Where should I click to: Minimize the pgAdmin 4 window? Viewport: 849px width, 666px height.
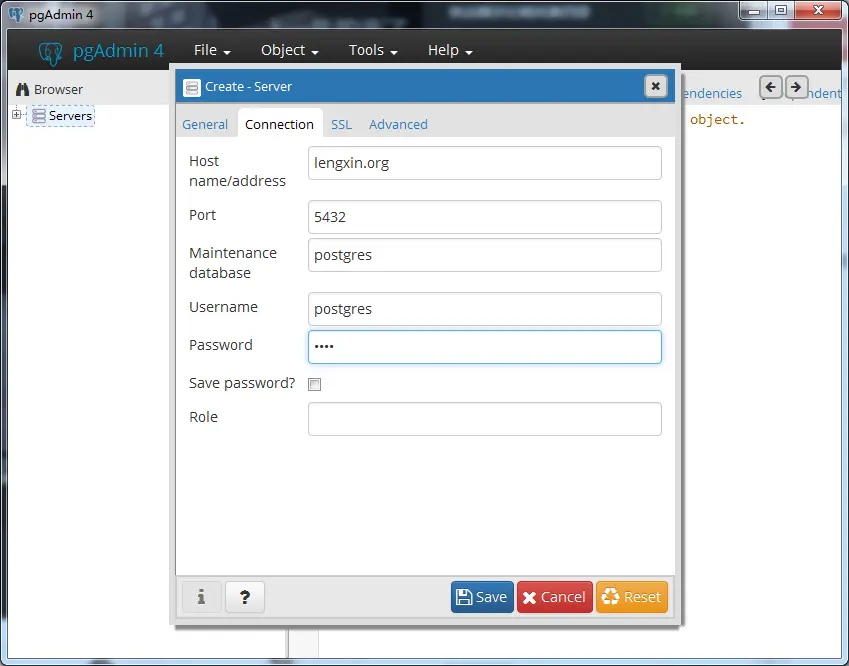pos(754,11)
